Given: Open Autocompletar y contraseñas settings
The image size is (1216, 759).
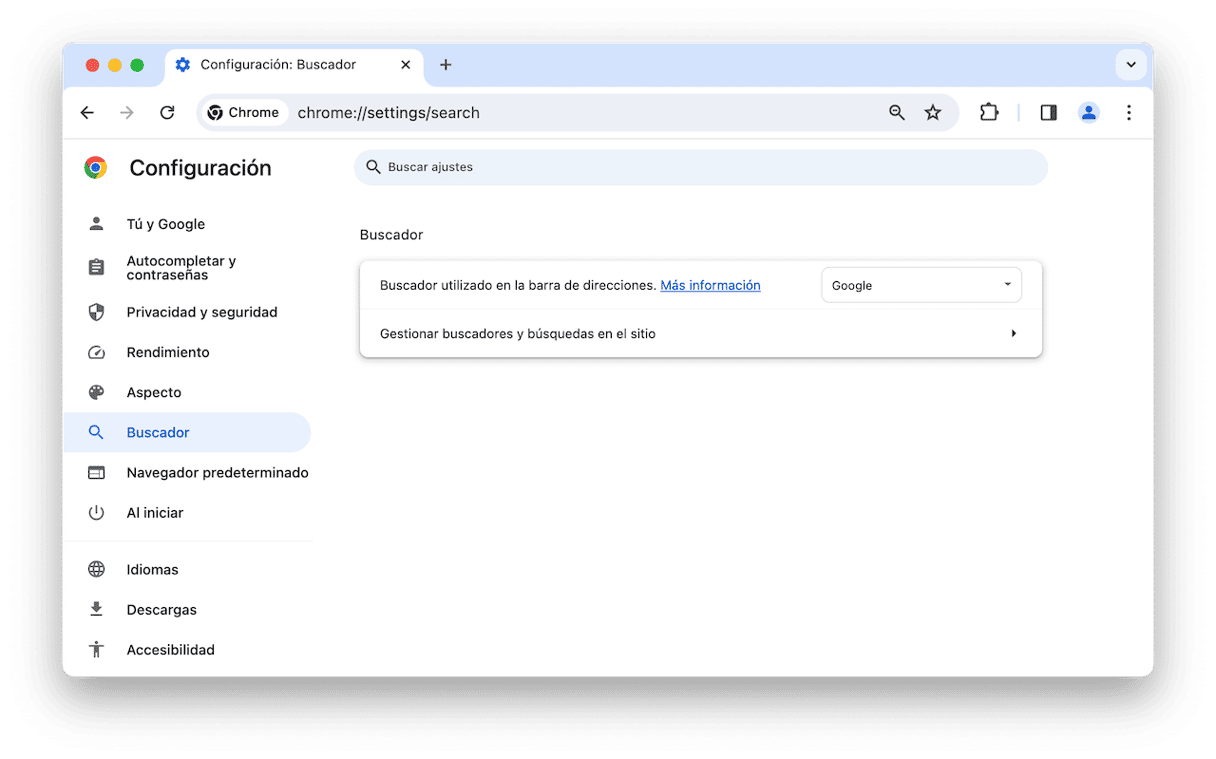Looking at the screenshot, I should 188,268.
